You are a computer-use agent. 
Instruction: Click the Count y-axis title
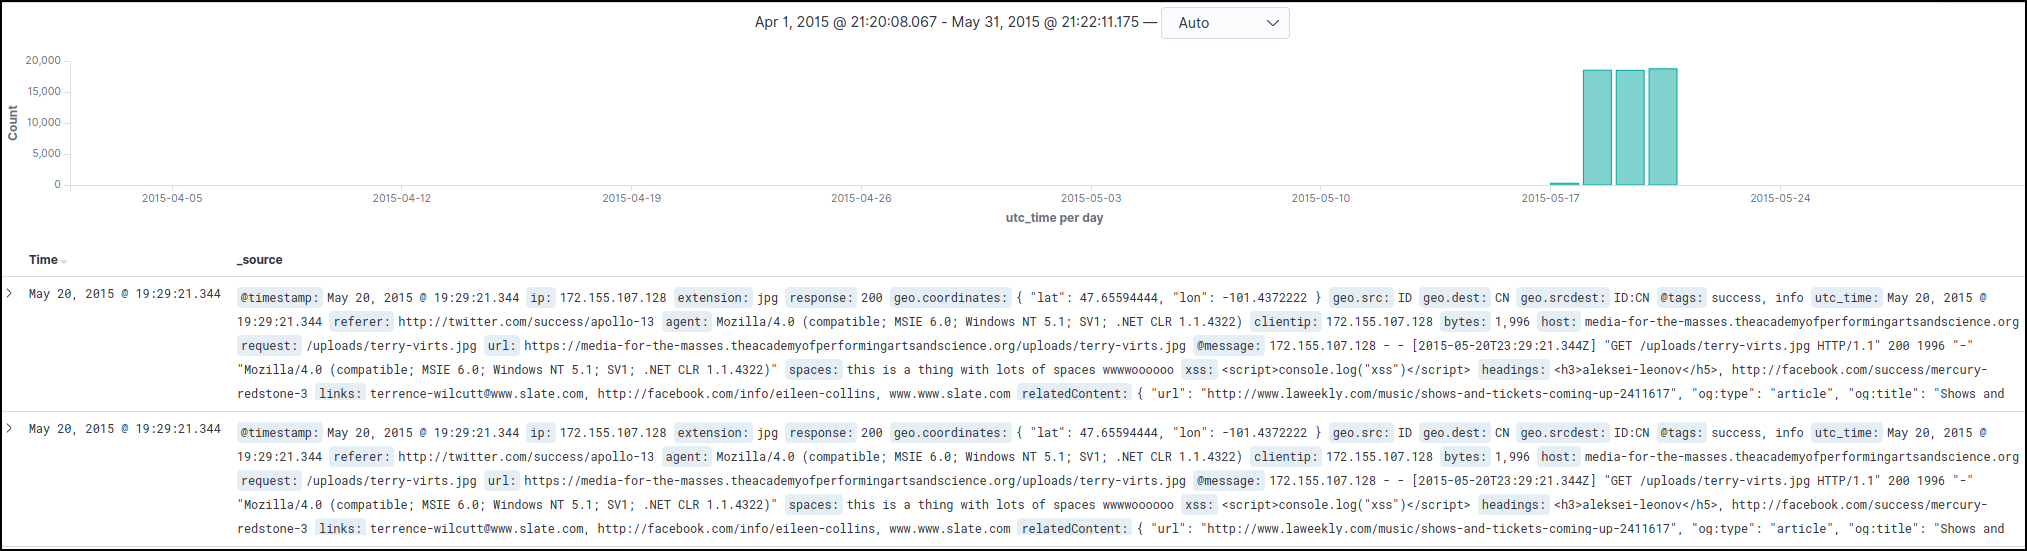13,123
